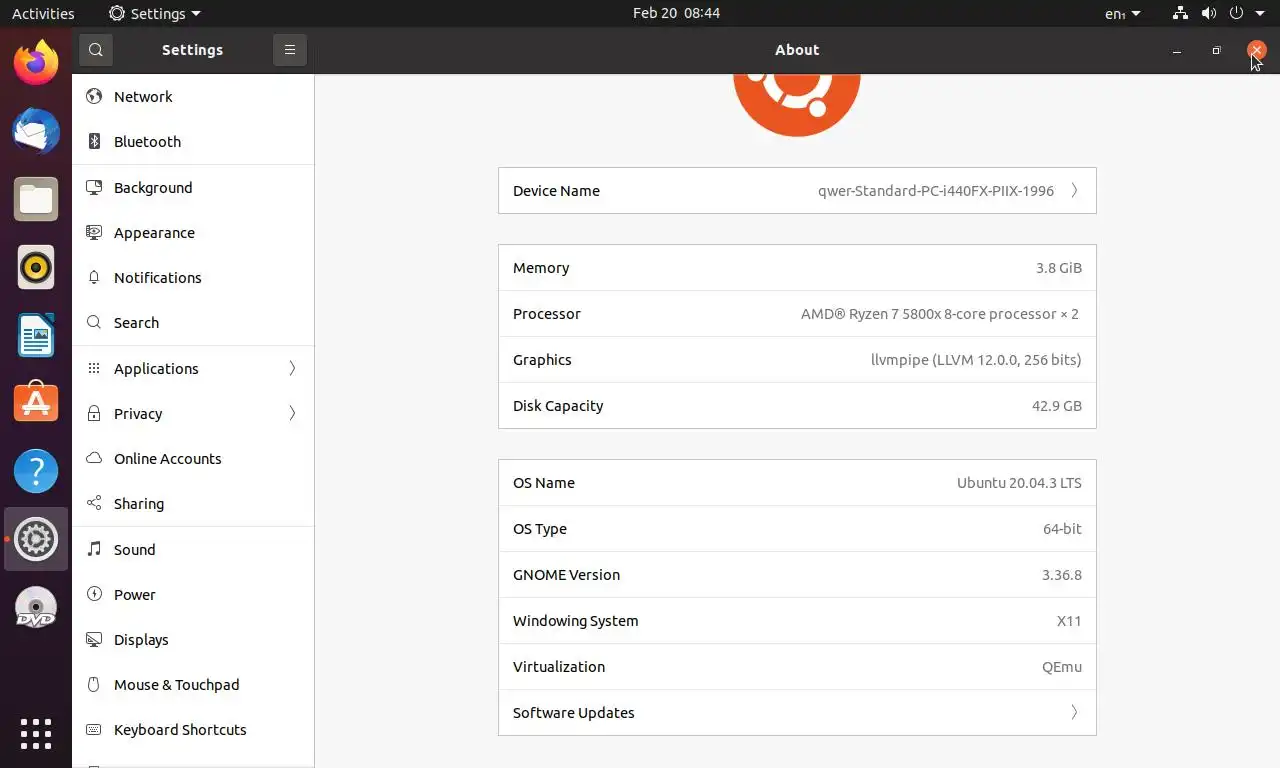Click the OS Type 64-bit value
Image resolution: width=1280 pixels, height=768 pixels.
(1062, 529)
